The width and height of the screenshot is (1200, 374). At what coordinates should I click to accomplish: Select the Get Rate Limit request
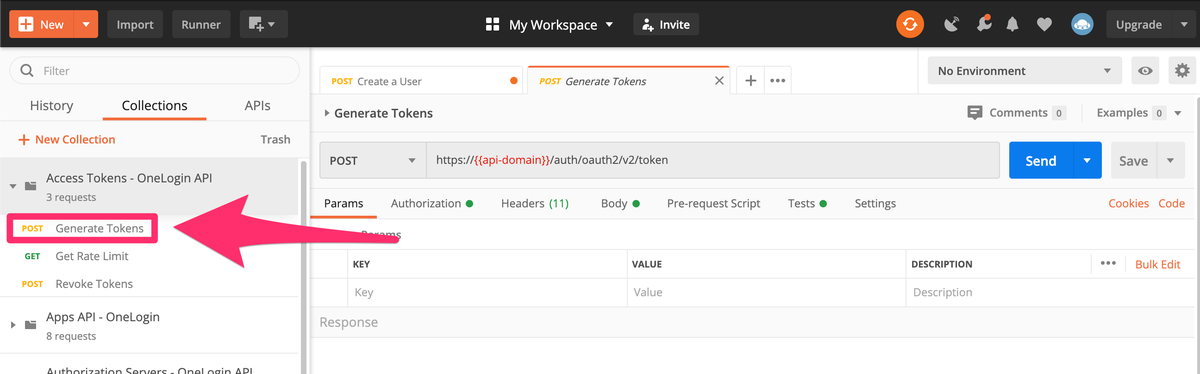coord(92,256)
